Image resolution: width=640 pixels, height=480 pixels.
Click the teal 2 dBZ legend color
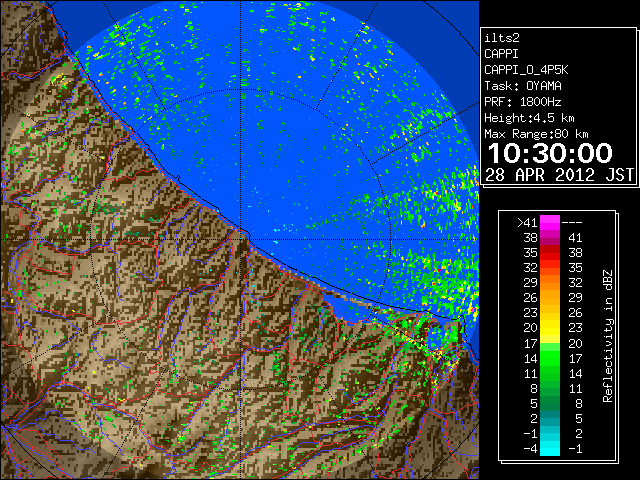(549, 418)
